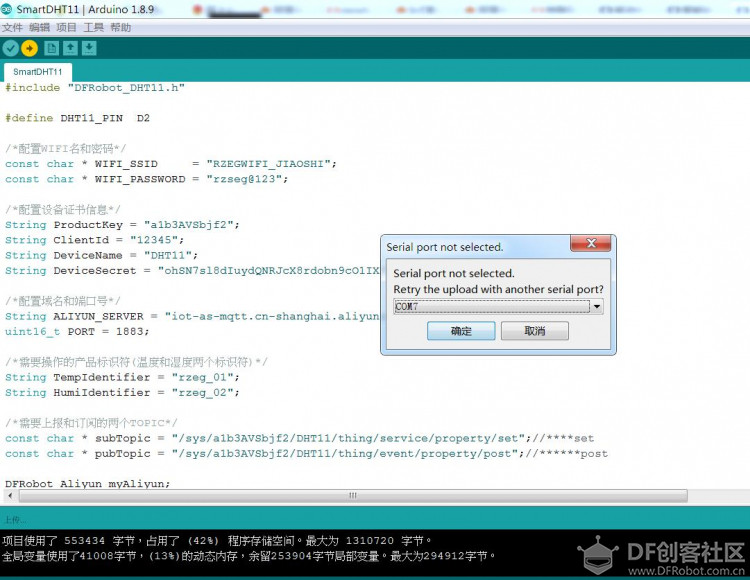The image size is (750, 580).
Task: Click the console line with 553434 字节
Action: tap(217, 541)
